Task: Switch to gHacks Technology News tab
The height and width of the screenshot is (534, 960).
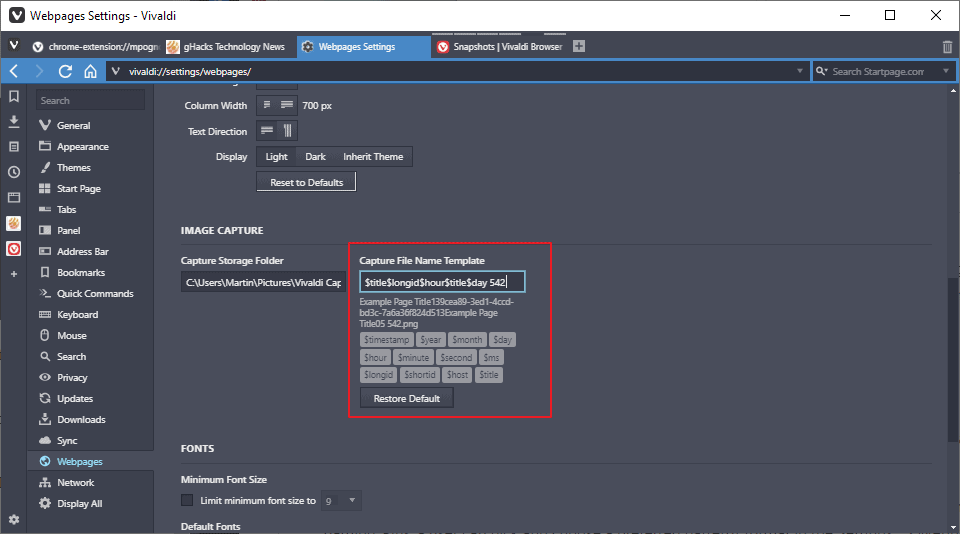Action: point(230,47)
